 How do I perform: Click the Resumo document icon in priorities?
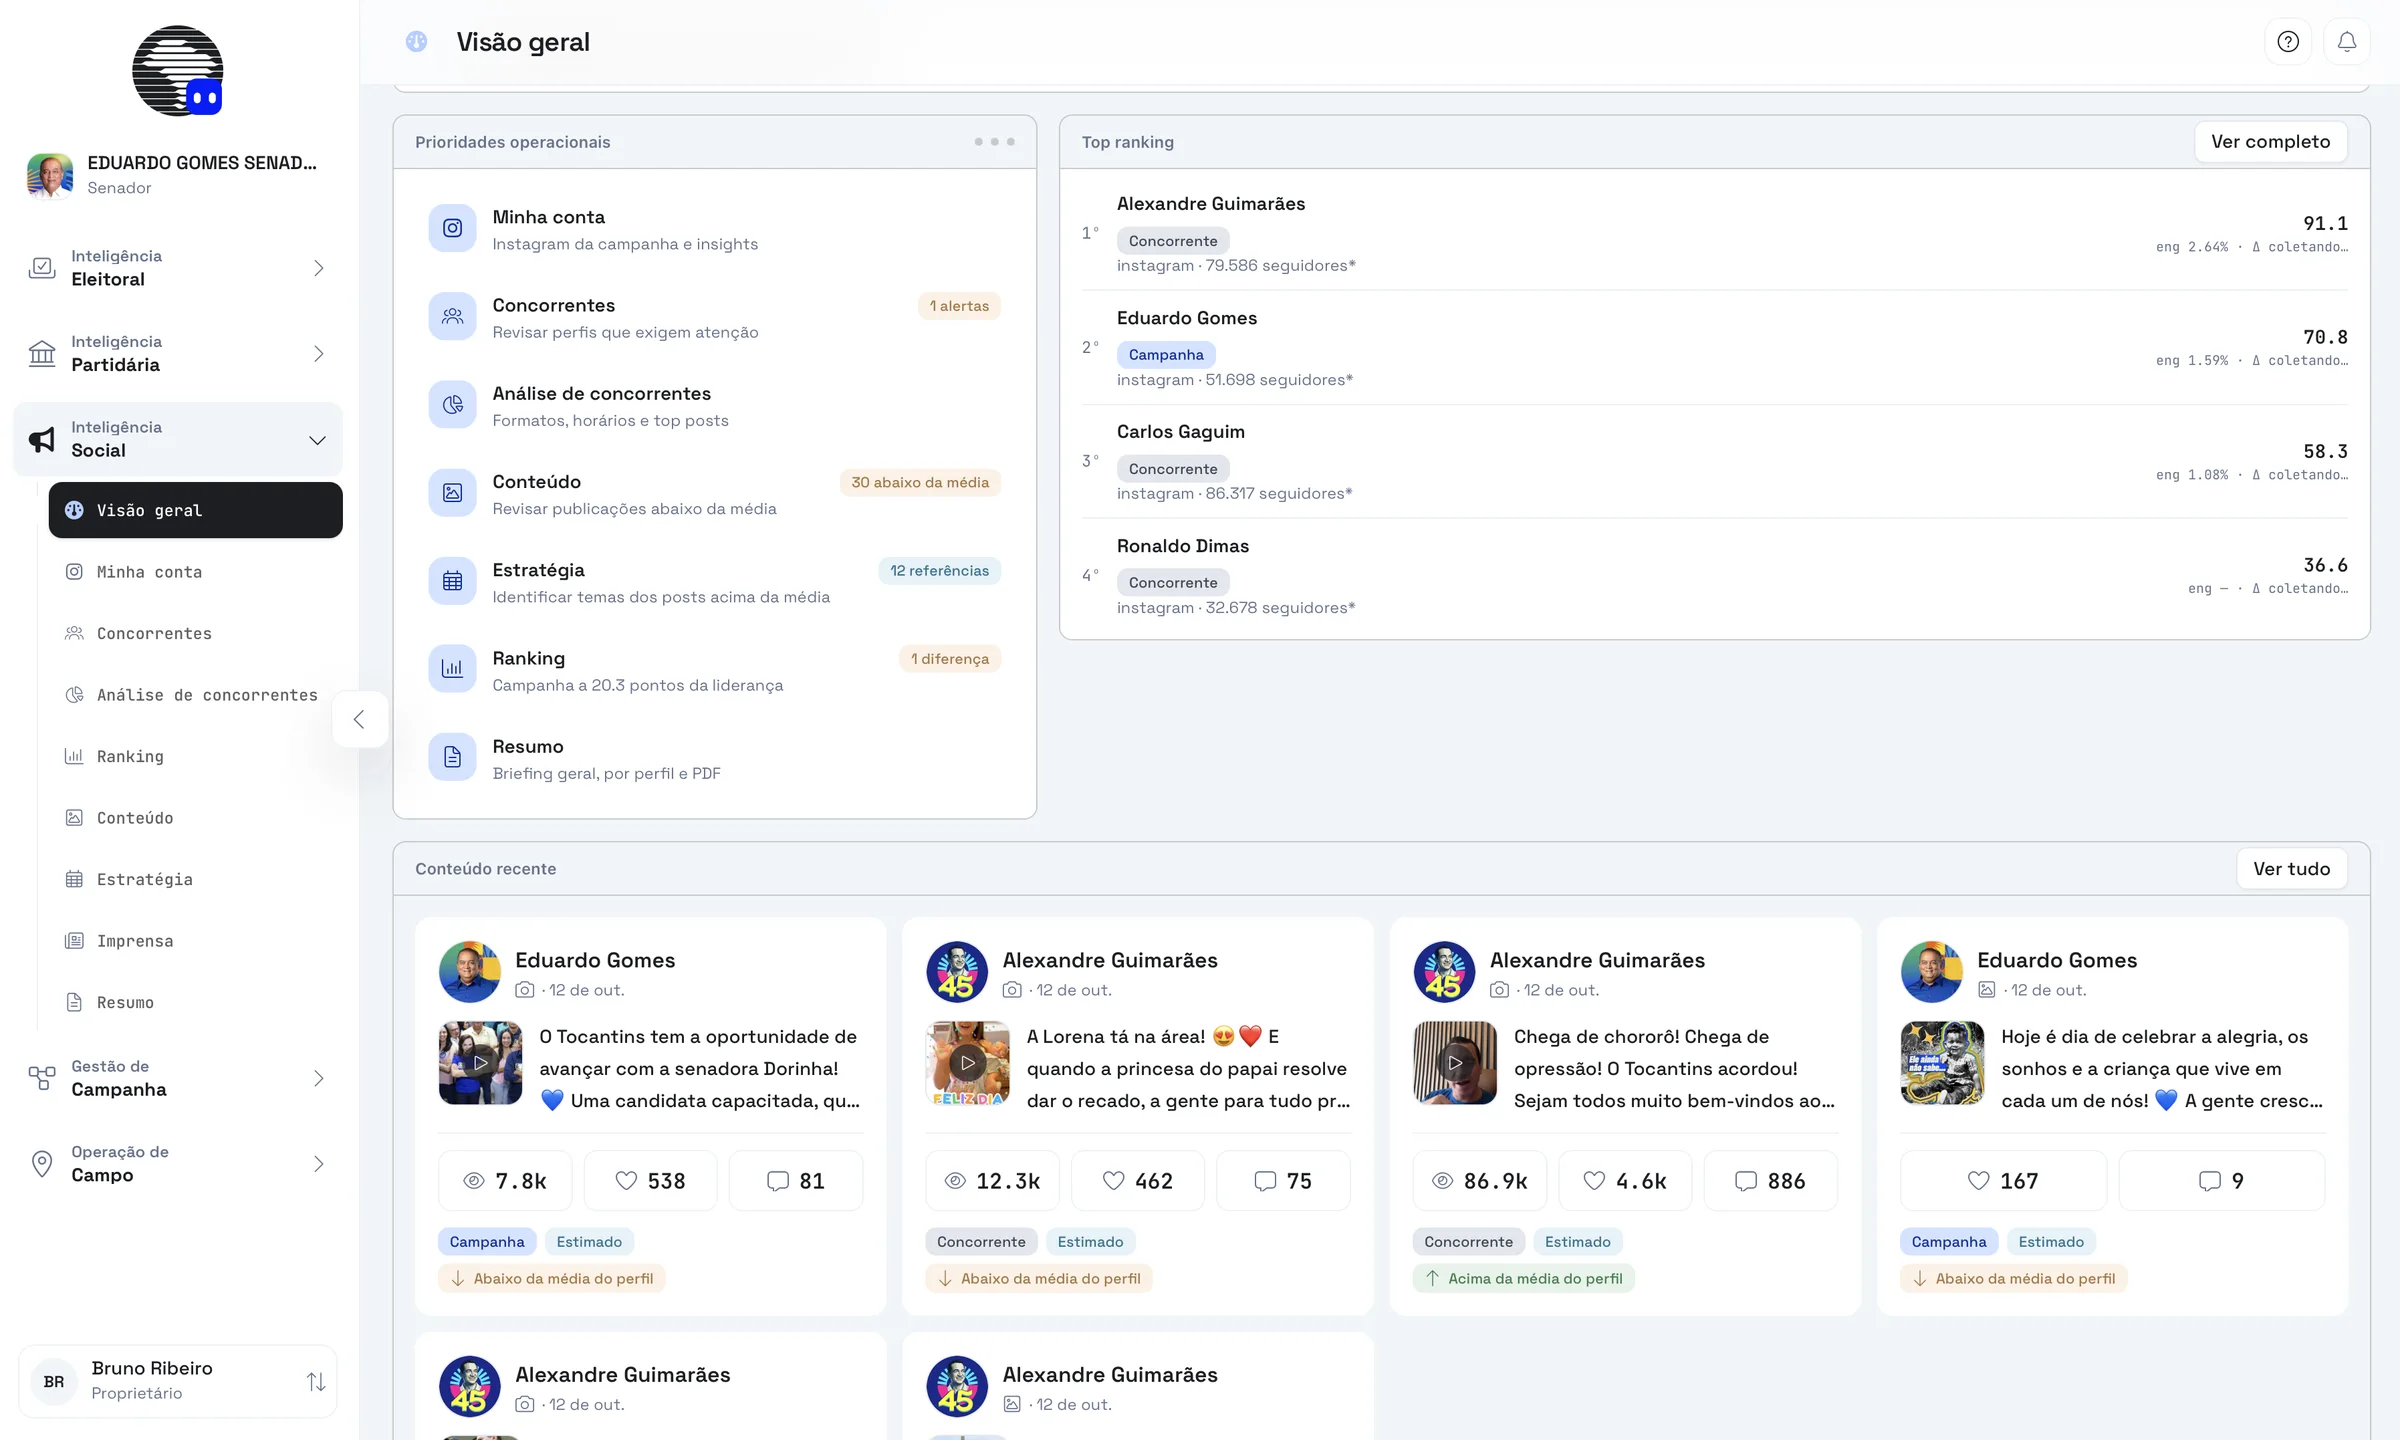coord(452,757)
